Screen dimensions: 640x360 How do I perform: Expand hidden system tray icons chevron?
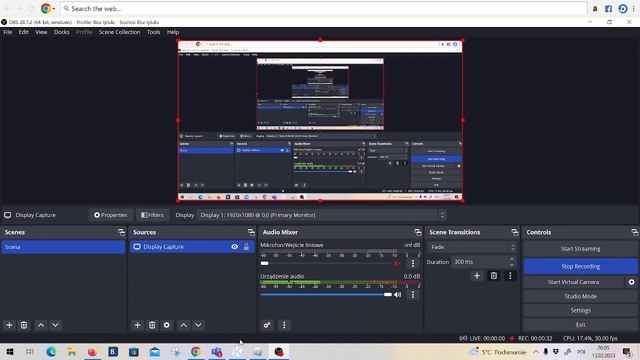[536, 351]
